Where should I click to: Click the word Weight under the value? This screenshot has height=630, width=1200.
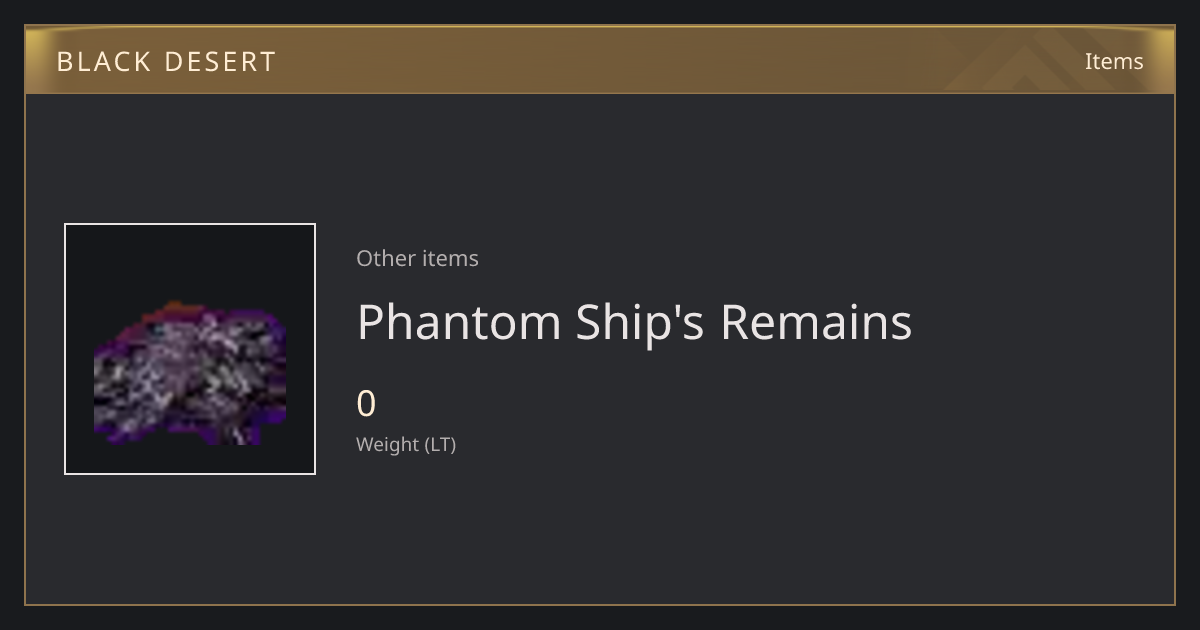click(388, 444)
